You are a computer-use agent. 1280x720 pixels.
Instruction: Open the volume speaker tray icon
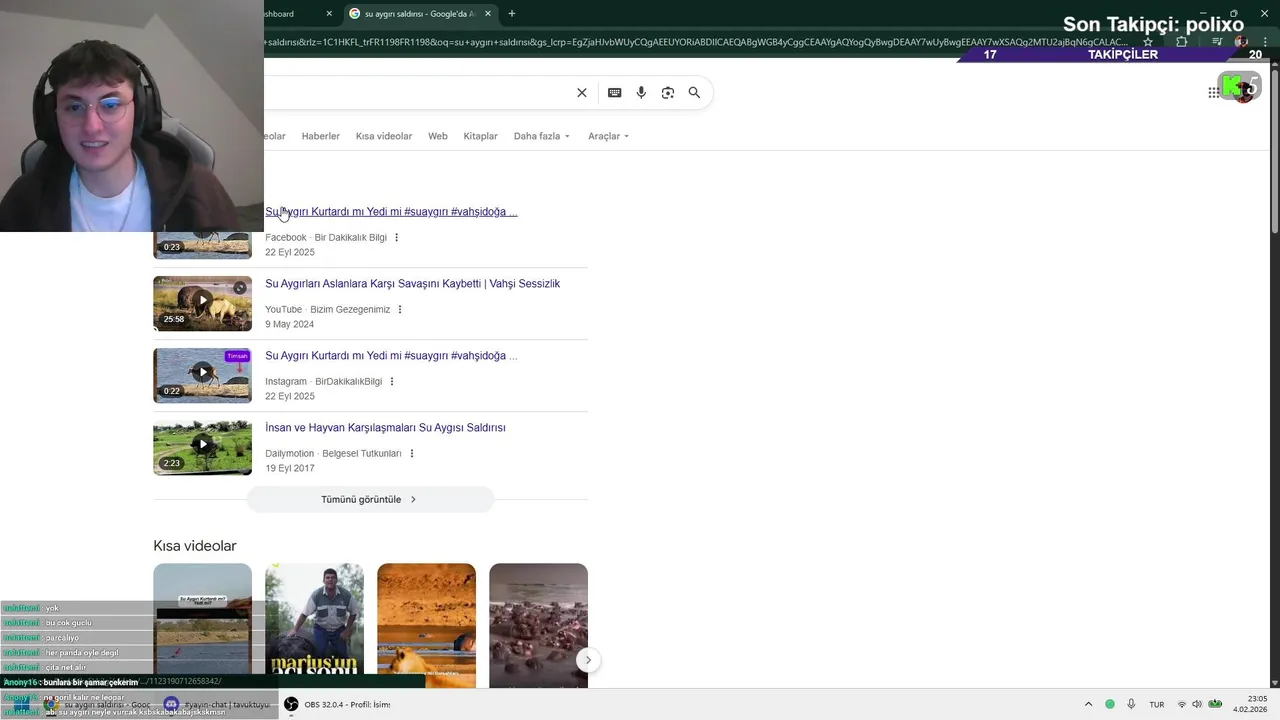point(1197,704)
